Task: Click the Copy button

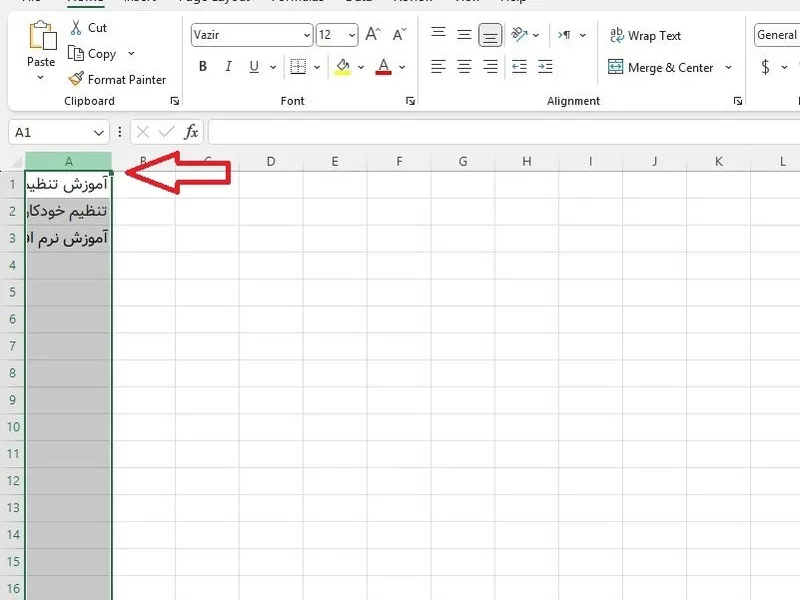Action: click(x=92, y=54)
